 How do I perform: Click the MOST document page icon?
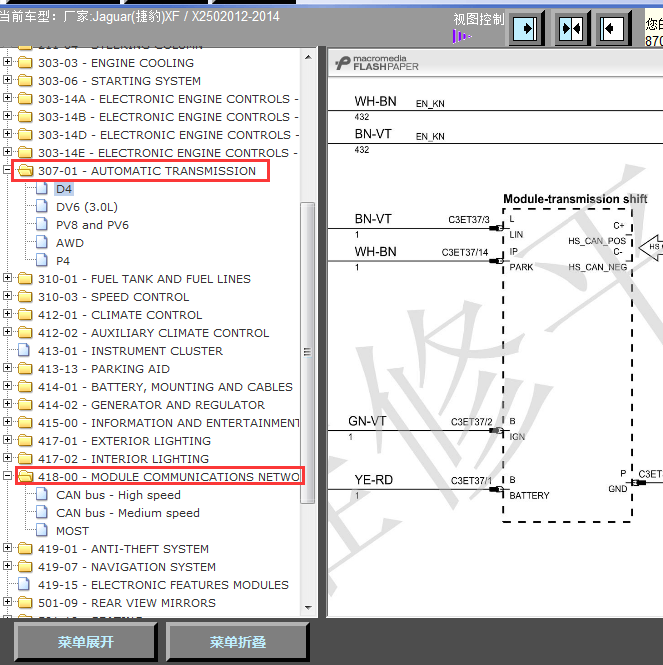[x=42, y=531]
